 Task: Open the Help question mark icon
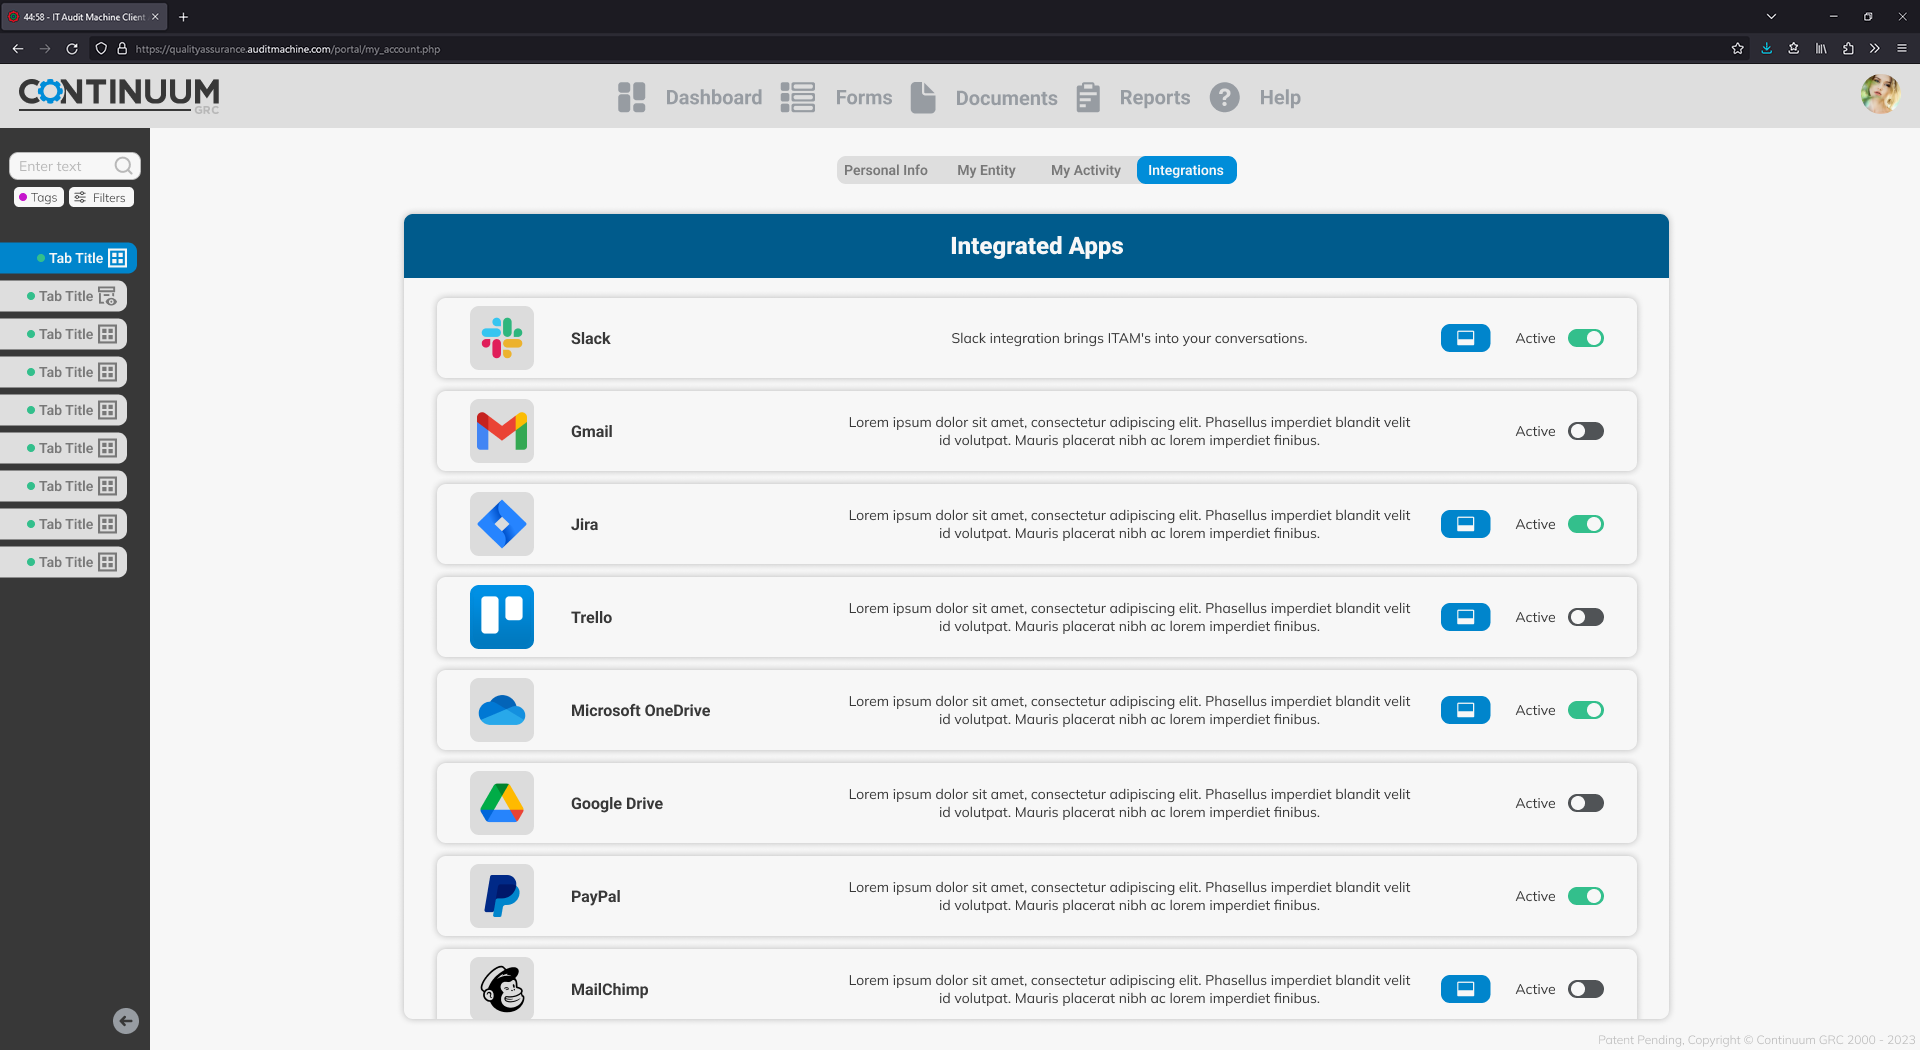(x=1224, y=97)
